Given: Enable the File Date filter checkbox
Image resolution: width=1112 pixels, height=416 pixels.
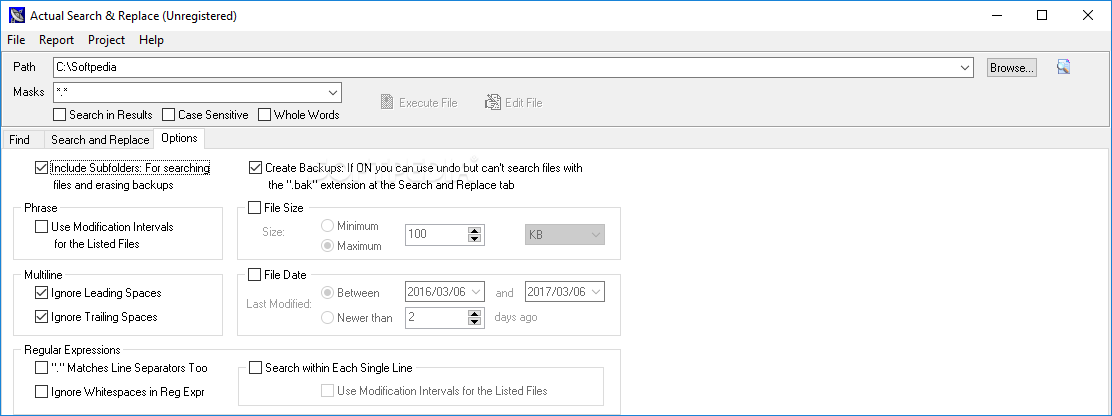Looking at the screenshot, I should [254, 274].
